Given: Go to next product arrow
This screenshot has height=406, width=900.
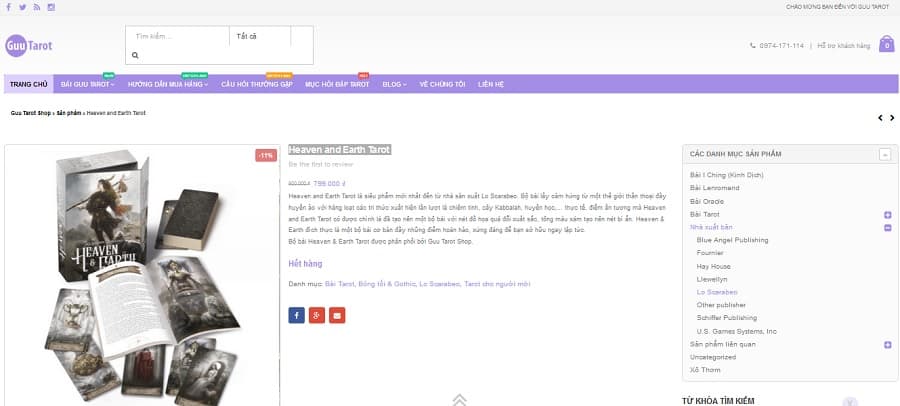Looking at the screenshot, I should (x=892, y=118).
